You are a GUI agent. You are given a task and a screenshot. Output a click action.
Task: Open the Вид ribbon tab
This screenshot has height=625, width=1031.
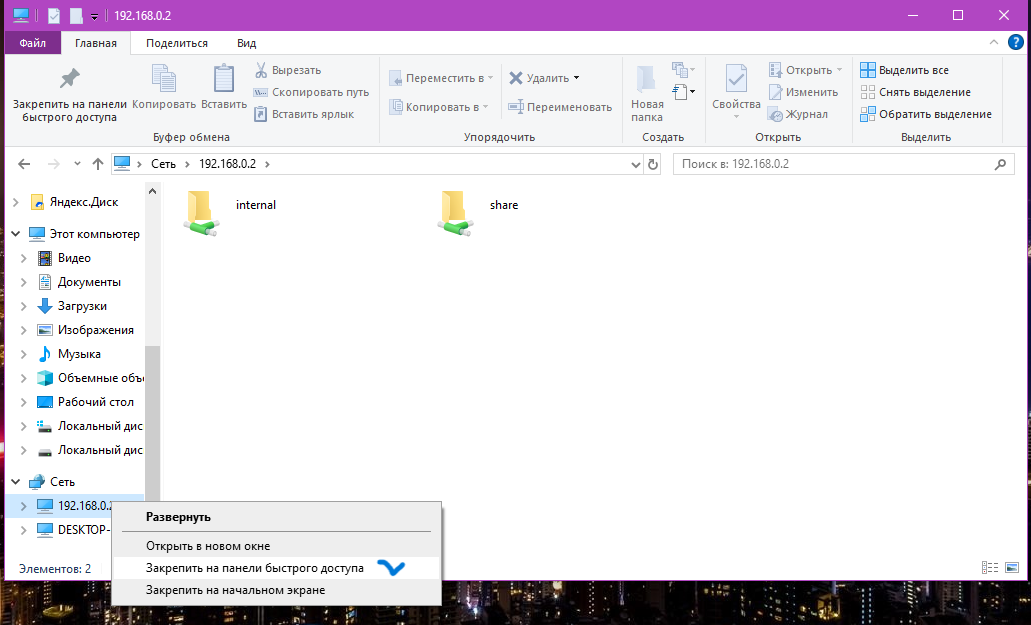click(x=247, y=43)
